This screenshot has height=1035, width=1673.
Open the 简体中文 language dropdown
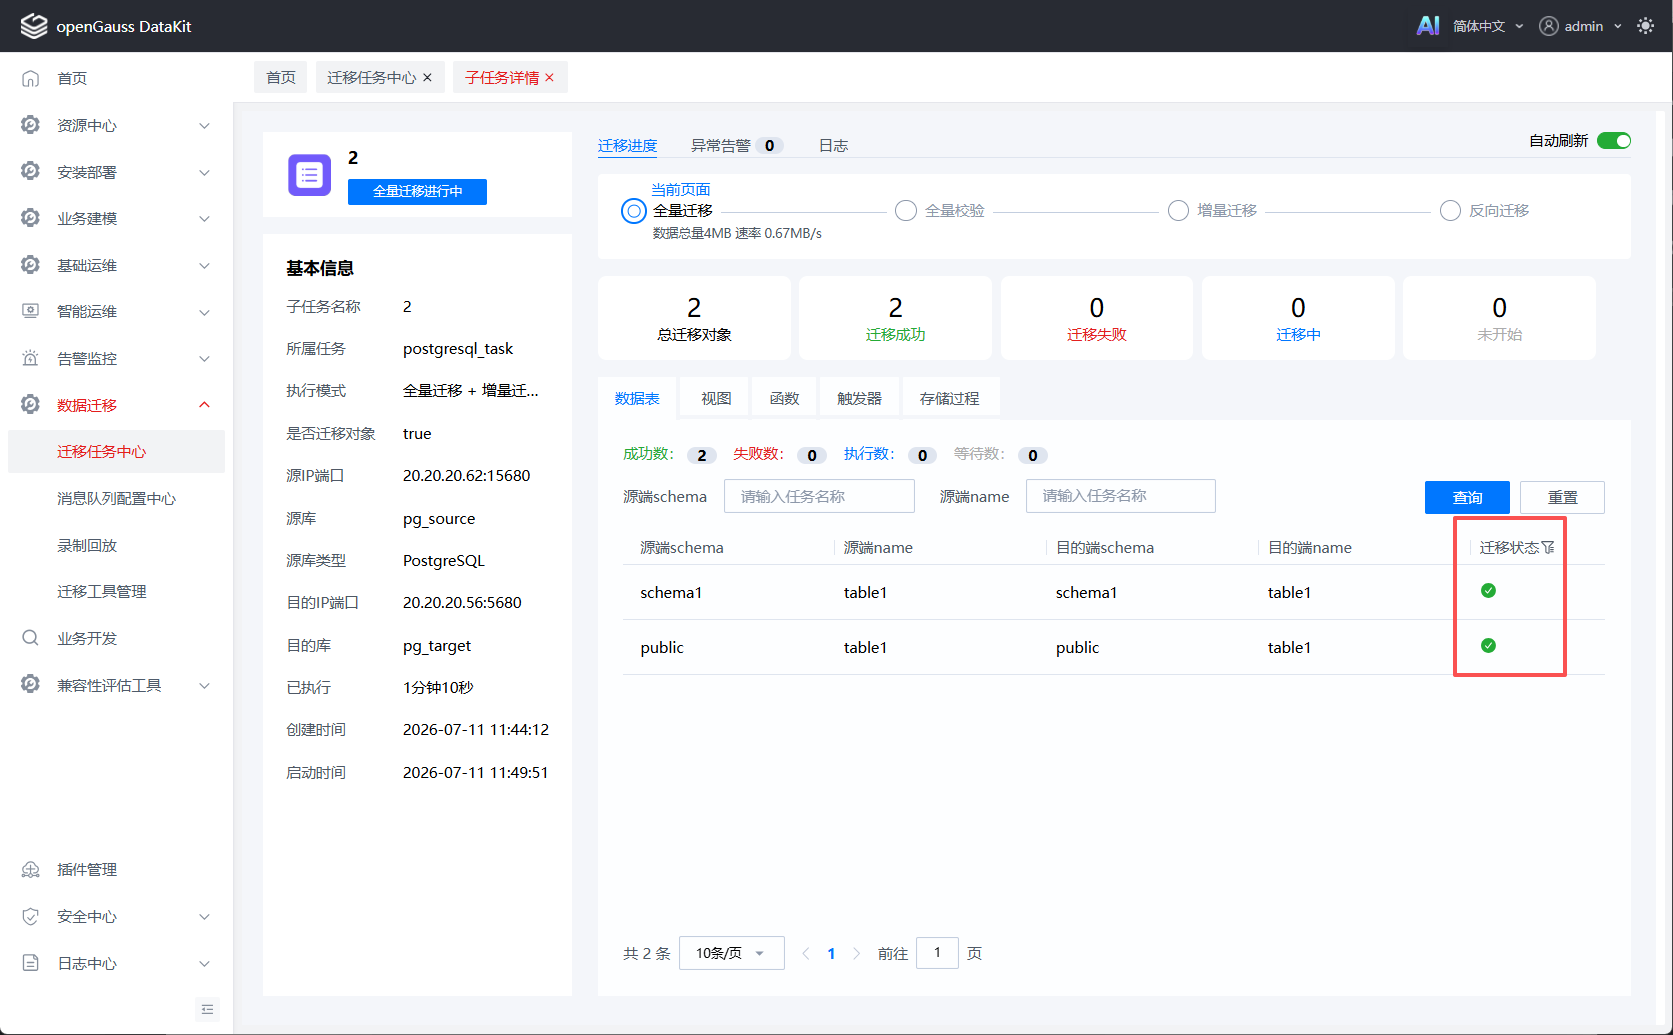click(1488, 26)
